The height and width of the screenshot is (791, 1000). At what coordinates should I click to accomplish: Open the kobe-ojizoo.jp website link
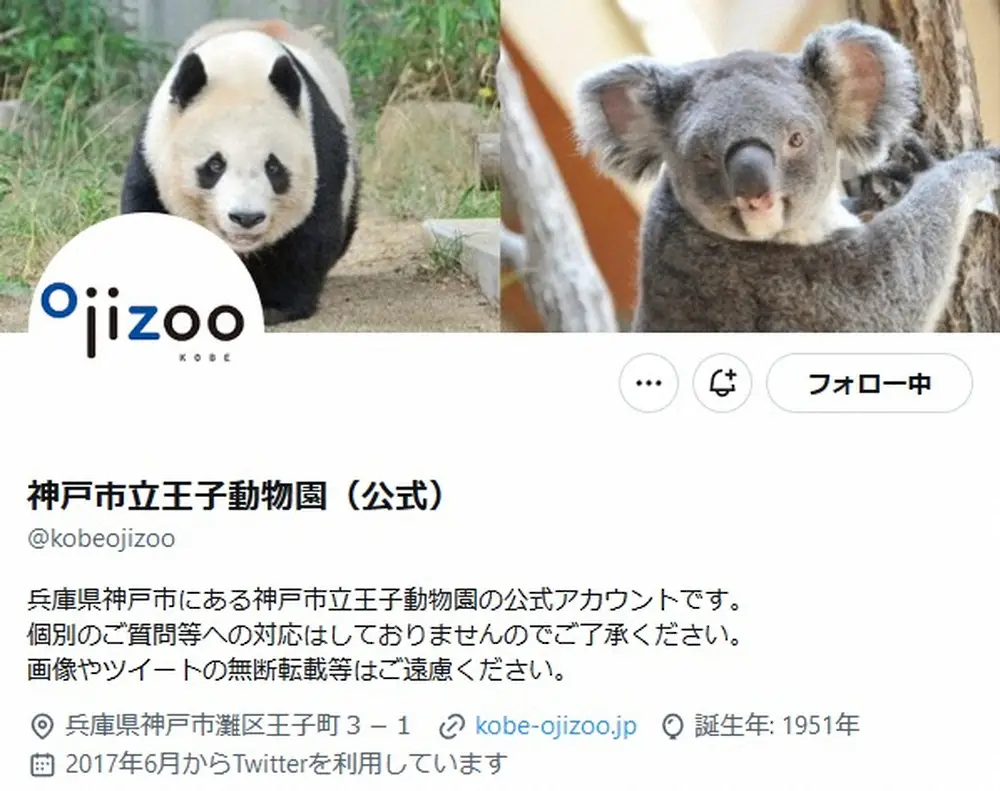pos(555,725)
